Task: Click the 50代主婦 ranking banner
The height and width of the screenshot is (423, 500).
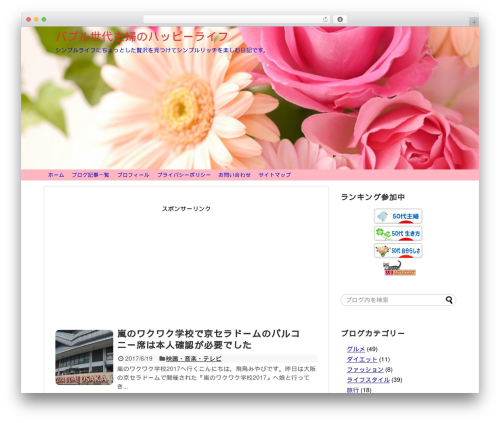Action: tap(398, 216)
